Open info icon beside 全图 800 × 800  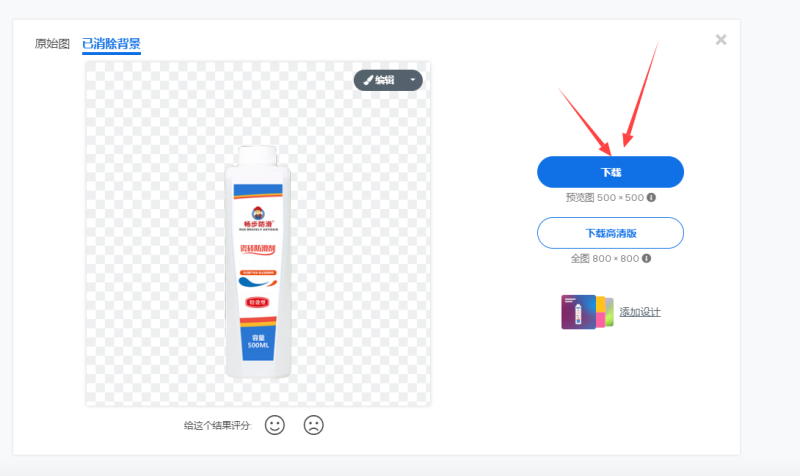[646, 259]
